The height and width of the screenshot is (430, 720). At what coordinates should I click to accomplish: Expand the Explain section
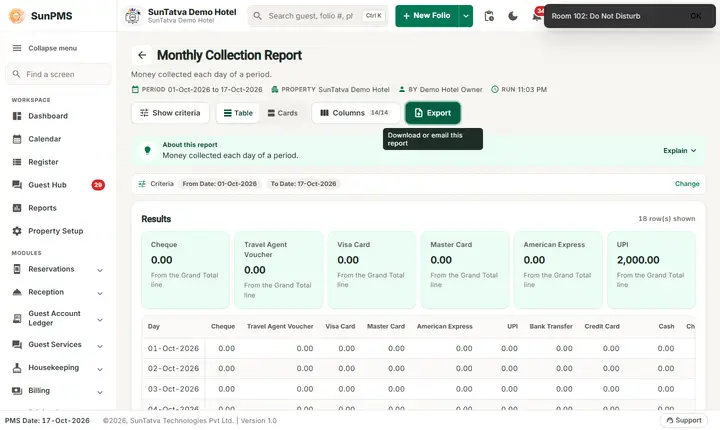click(x=680, y=151)
